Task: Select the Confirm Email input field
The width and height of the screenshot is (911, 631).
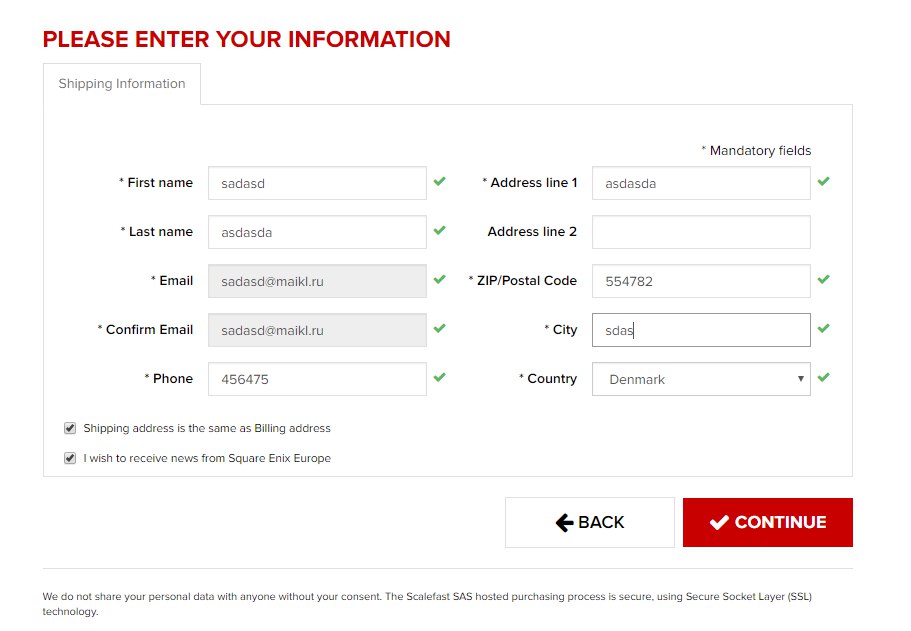Action: 317,330
